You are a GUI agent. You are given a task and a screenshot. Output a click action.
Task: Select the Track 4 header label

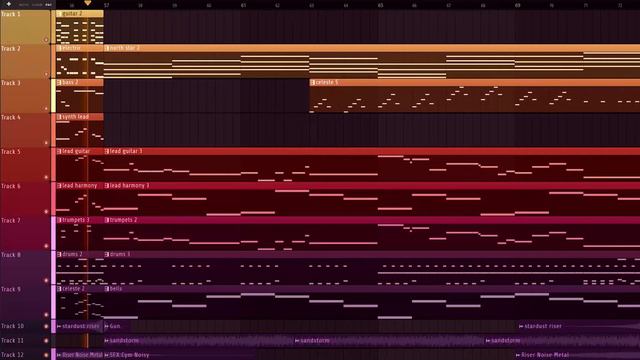click(x=11, y=117)
